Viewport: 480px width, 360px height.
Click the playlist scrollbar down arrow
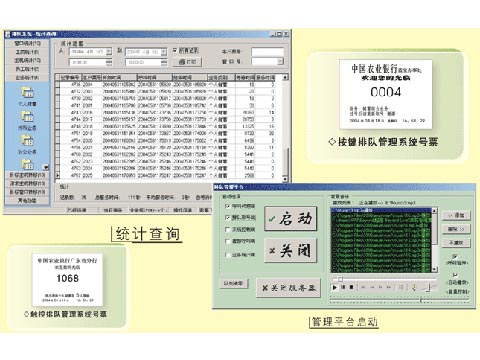(434, 269)
